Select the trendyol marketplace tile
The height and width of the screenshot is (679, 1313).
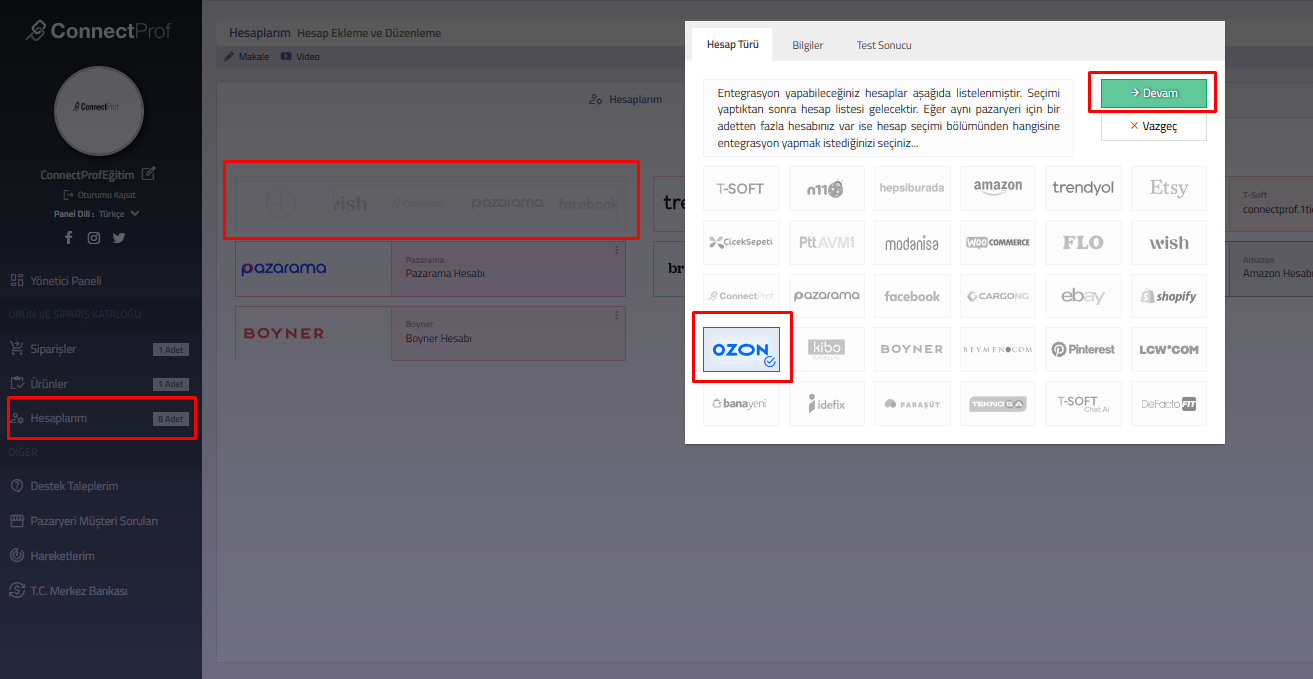[x=1083, y=188]
